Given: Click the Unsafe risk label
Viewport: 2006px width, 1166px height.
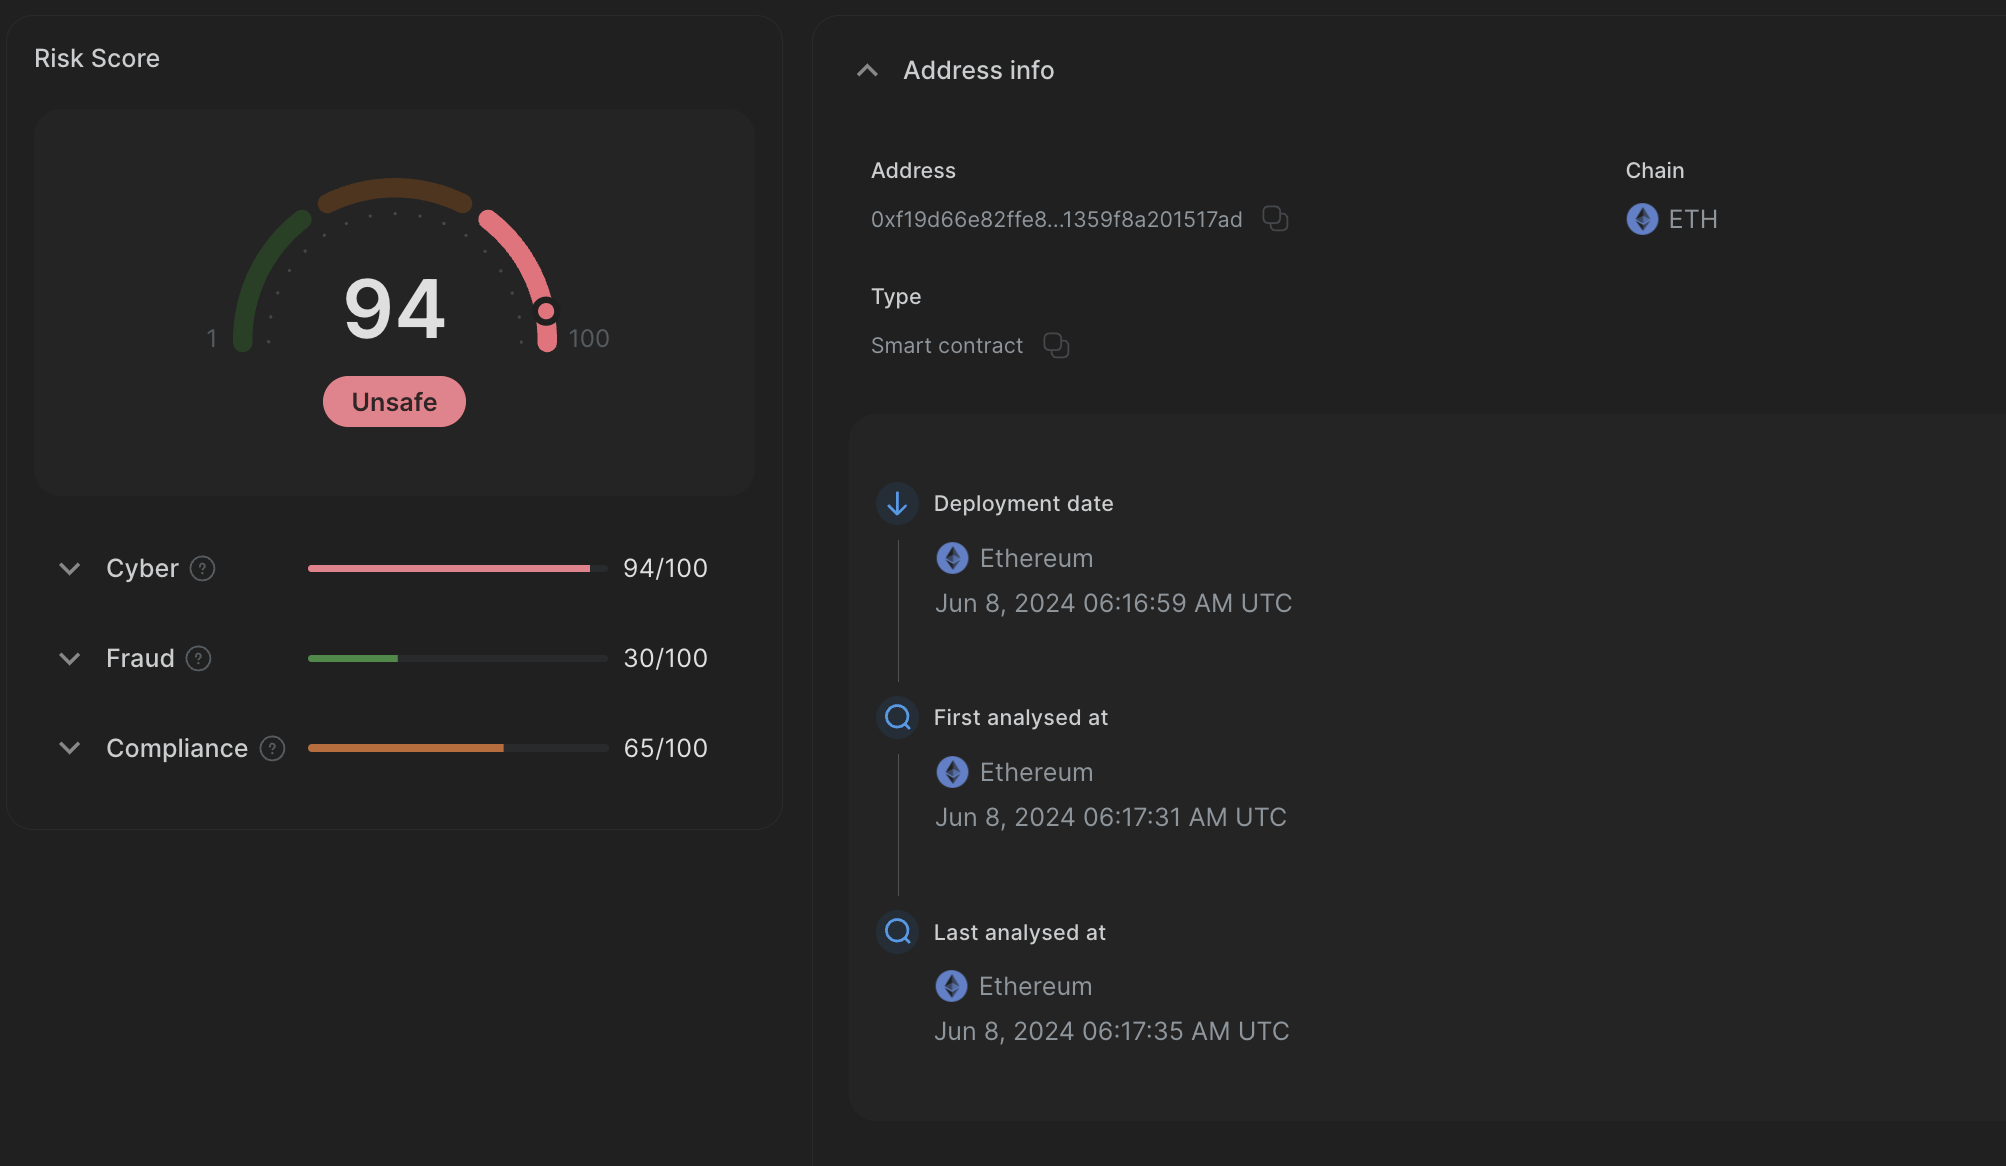Looking at the screenshot, I should [x=394, y=401].
